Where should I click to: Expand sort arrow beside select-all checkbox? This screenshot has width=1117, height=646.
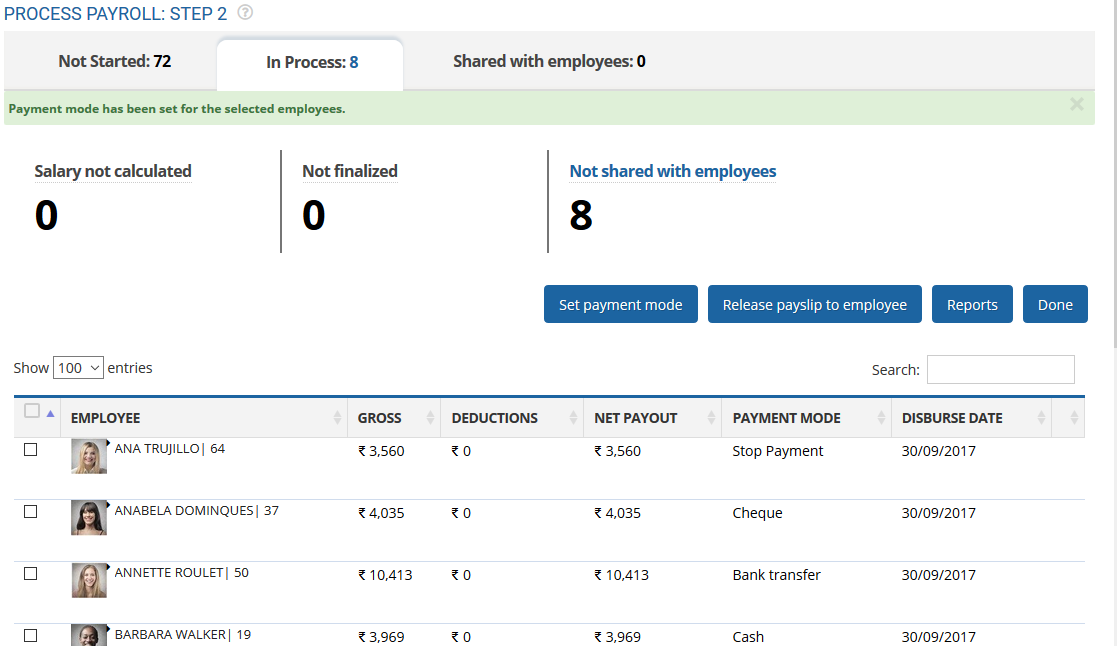[x=50, y=412]
